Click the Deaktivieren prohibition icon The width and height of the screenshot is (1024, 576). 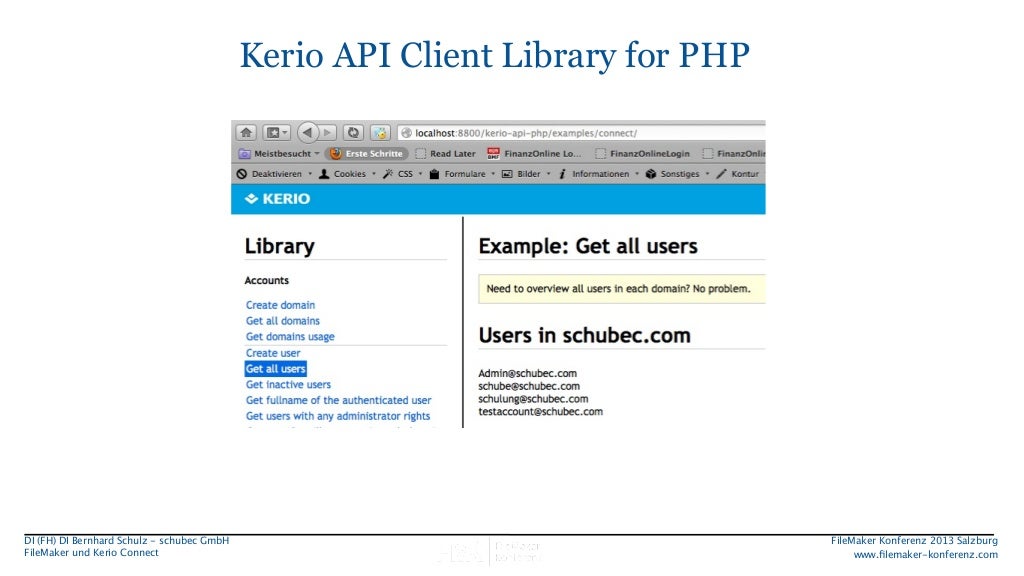click(242, 174)
